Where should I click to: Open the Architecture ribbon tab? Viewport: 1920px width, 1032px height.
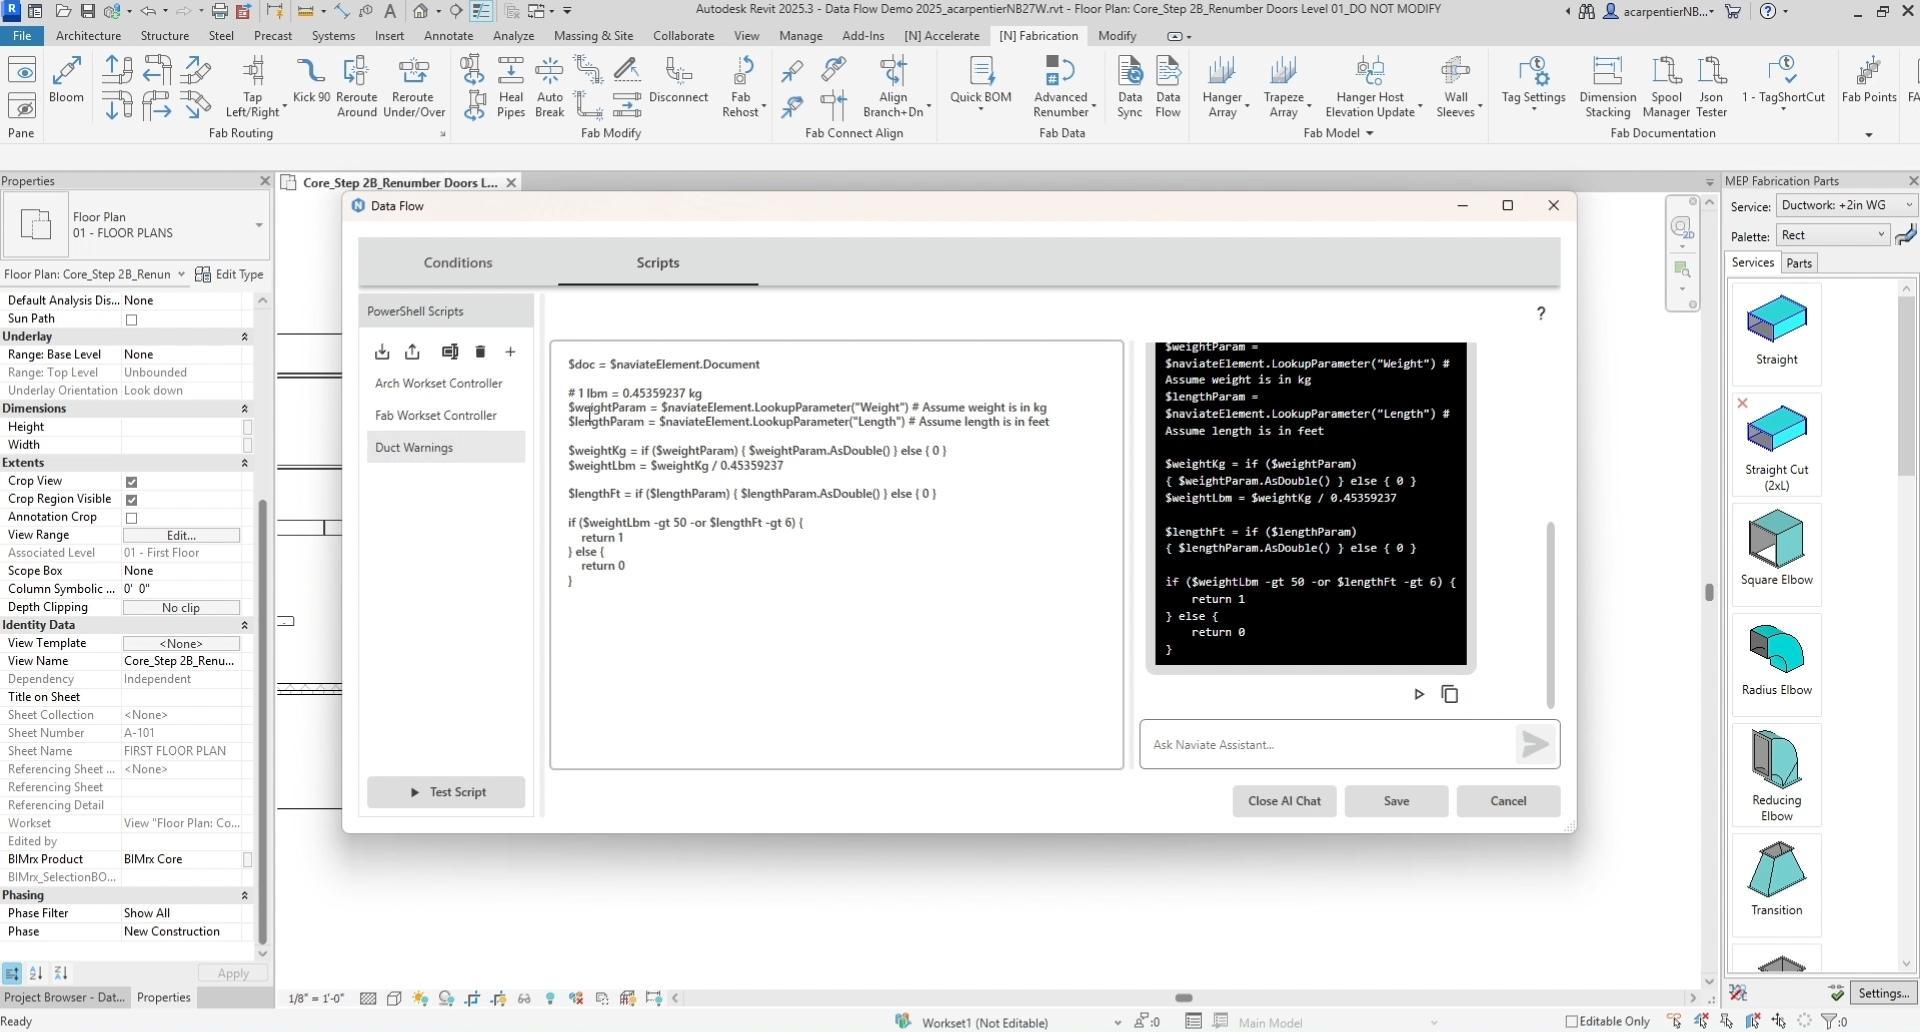coord(88,36)
